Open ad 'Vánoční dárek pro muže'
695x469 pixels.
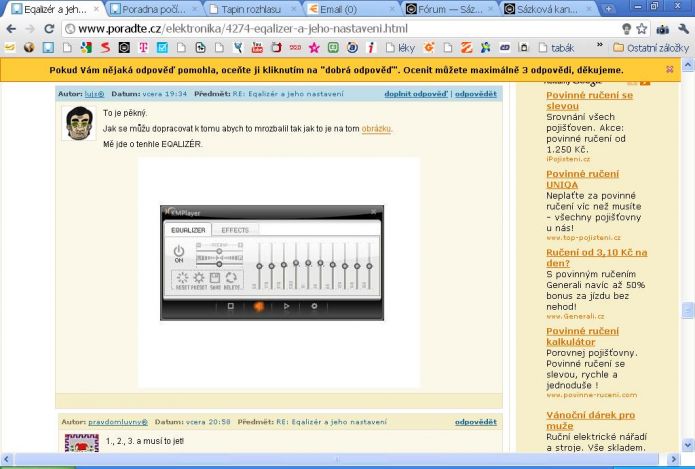(x=590, y=420)
